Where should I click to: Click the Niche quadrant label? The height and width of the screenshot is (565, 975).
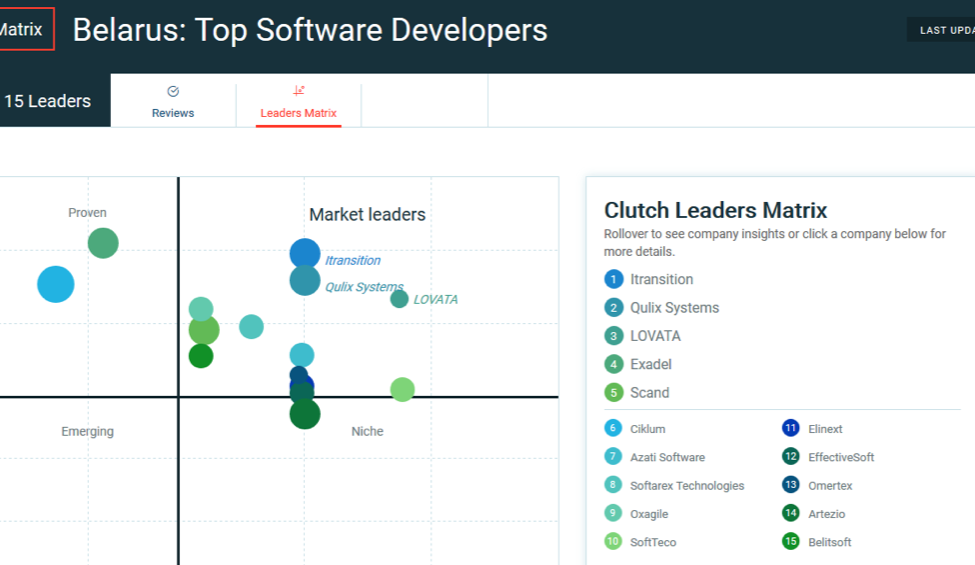click(367, 431)
